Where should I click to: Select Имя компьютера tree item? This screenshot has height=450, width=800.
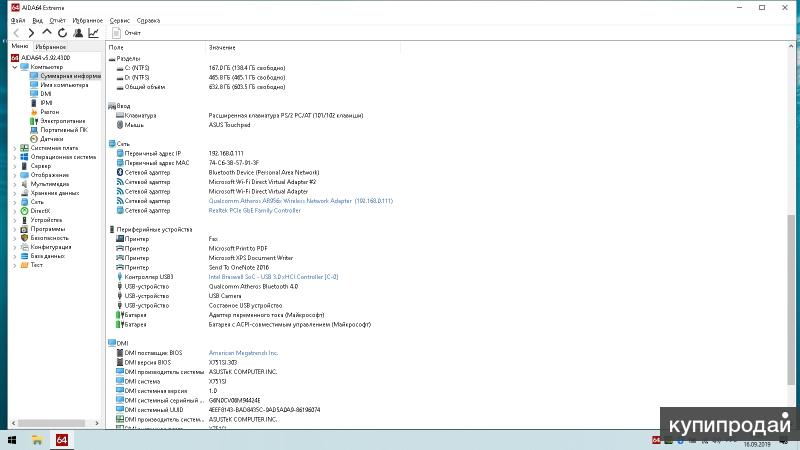pos(59,85)
